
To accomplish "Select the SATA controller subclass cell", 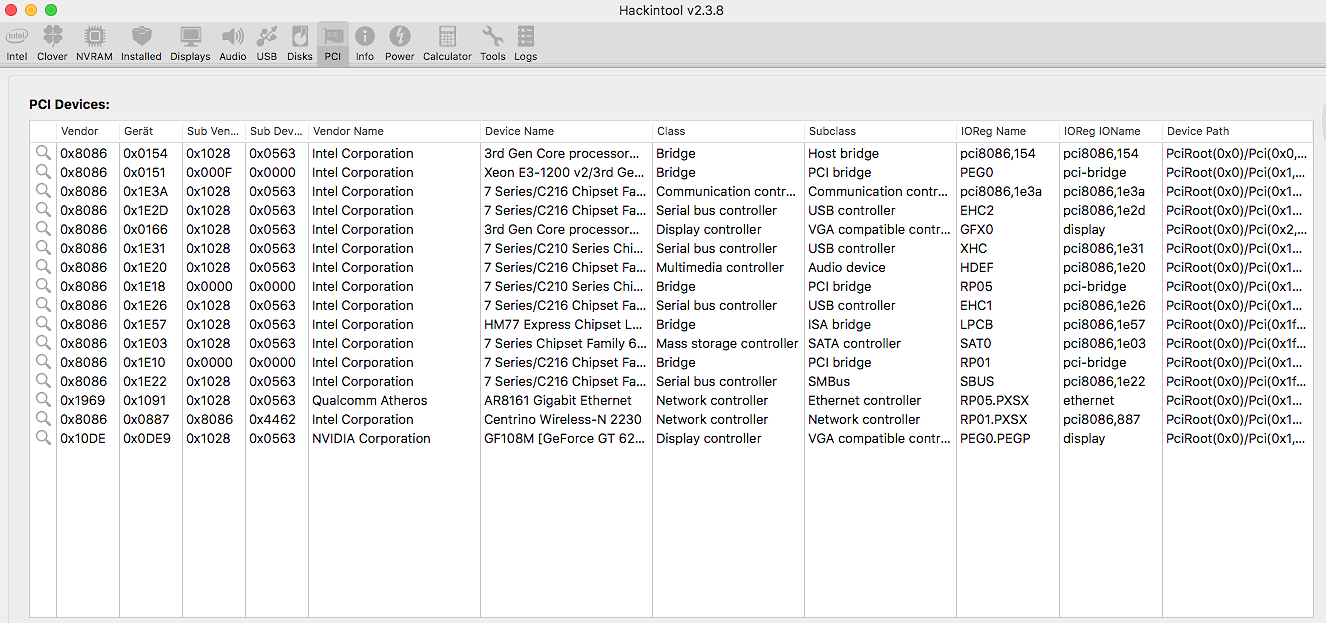I will point(855,343).
